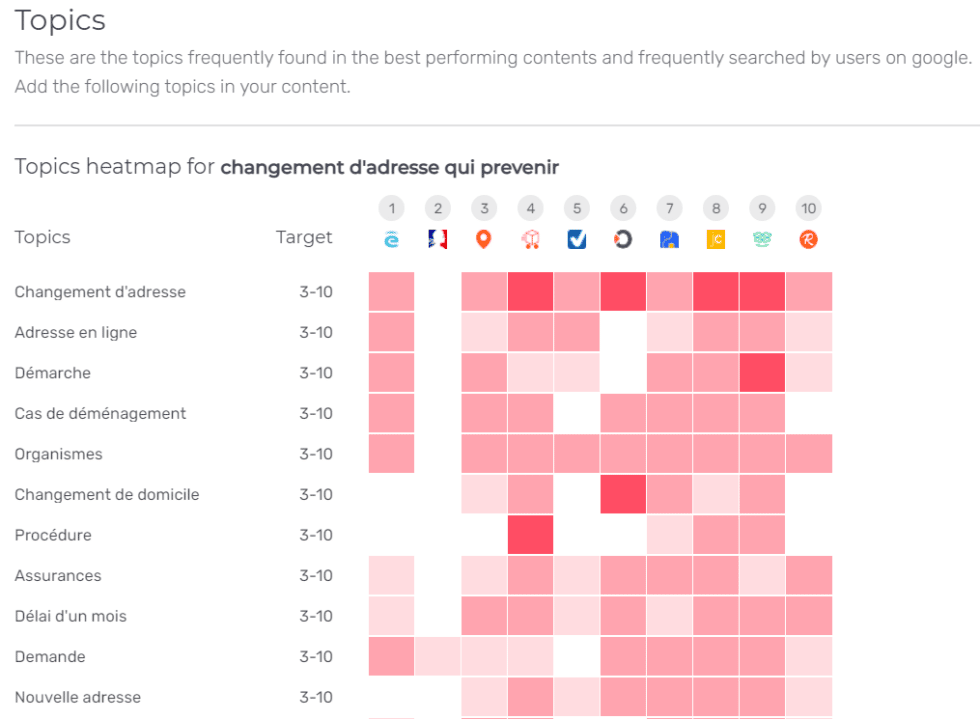
Task: Click the rank 1 competitor favicon
Action: pyautogui.click(x=391, y=239)
